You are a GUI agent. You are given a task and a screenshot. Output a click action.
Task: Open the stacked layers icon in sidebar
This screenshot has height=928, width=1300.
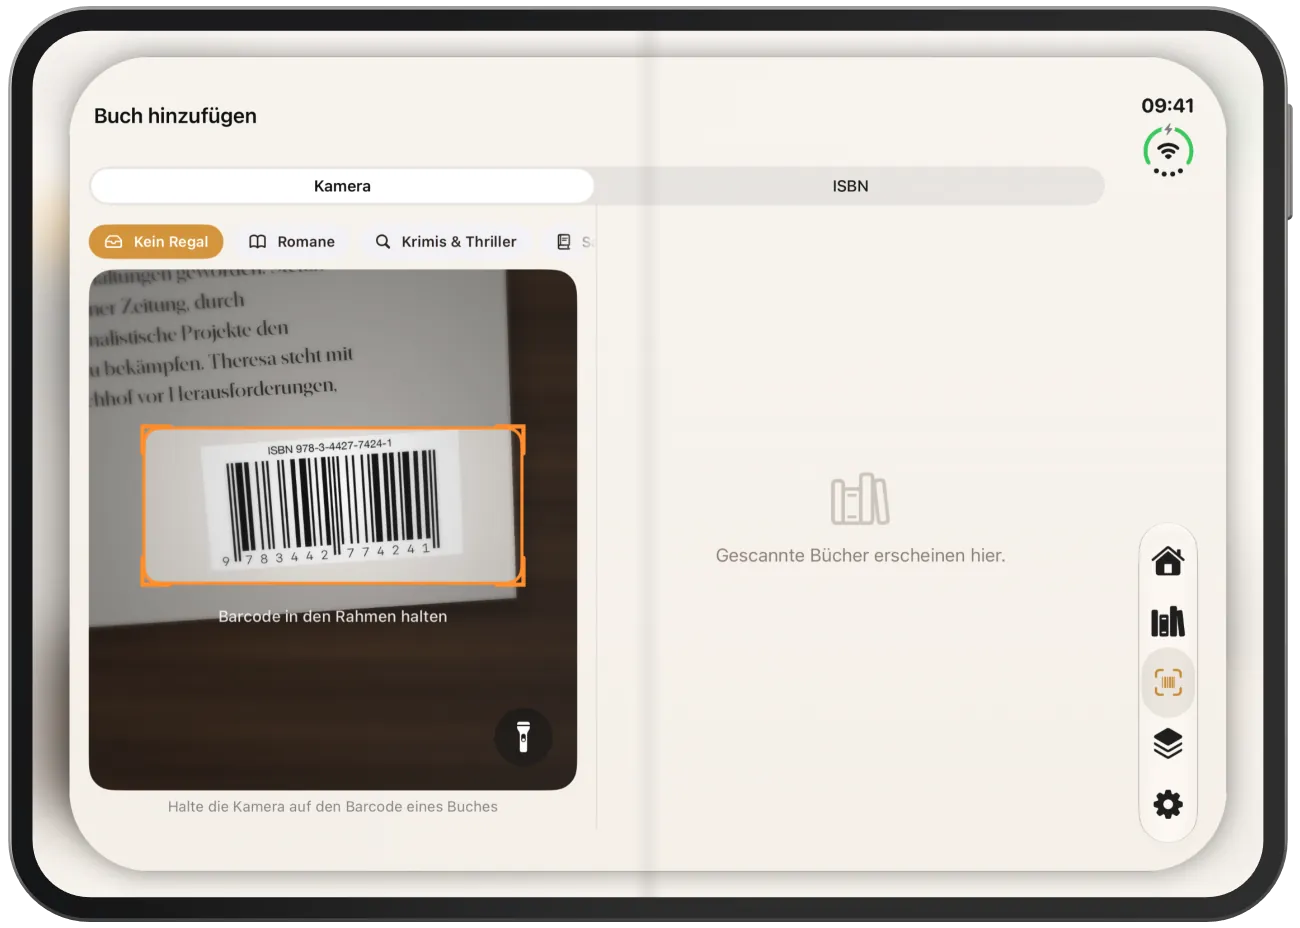tap(1167, 743)
